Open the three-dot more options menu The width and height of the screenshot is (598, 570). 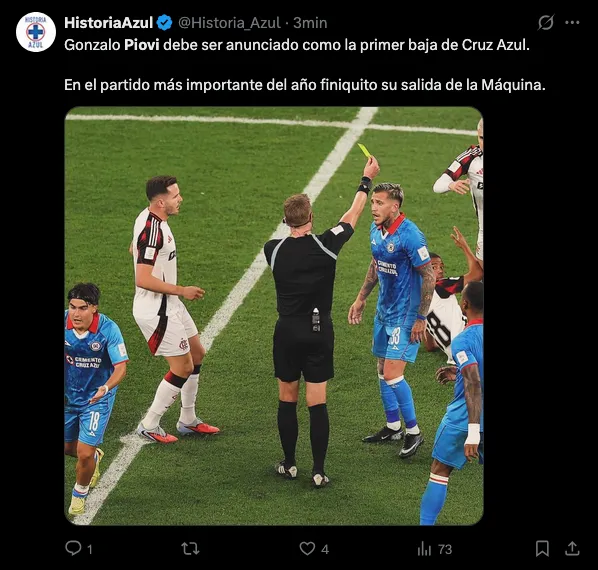(x=572, y=22)
